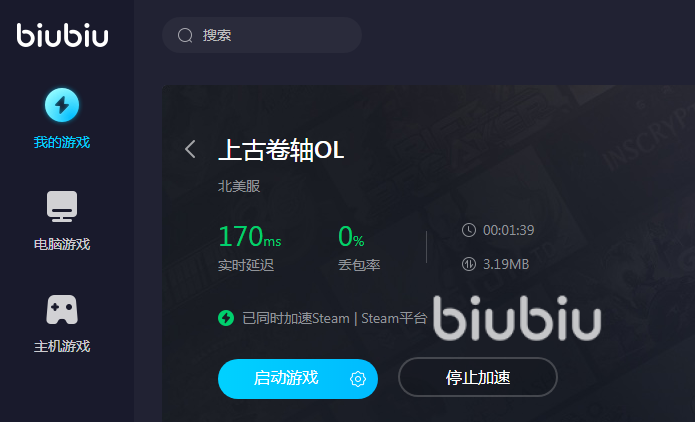Image resolution: width=695 pixels, height=422 pixels.
Task: Click the magnifier search icon
Action: click(x=185, y=35)
